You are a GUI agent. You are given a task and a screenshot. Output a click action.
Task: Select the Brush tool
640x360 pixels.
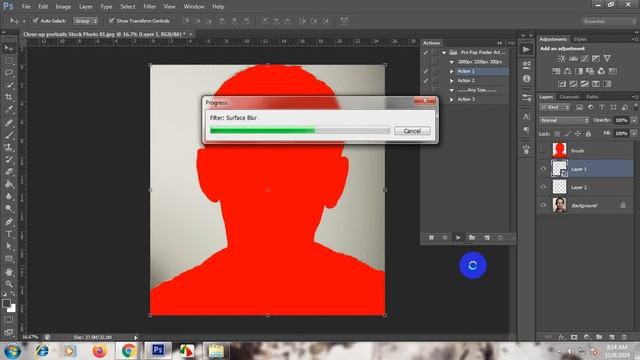pyautogui.click(x=9, y=135)
